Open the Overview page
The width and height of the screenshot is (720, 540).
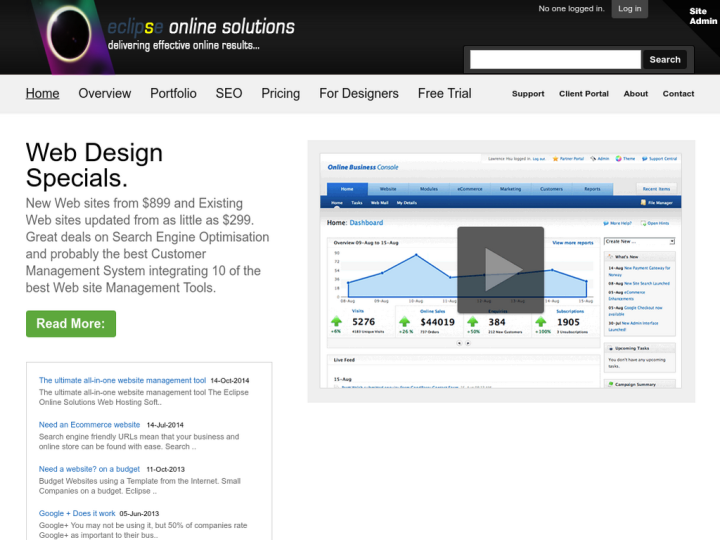pos(105,94)
